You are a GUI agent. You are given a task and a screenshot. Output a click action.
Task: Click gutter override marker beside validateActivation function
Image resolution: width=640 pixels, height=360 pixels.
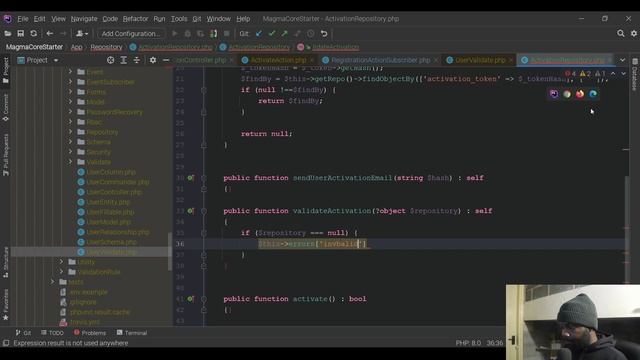(191, 211)
